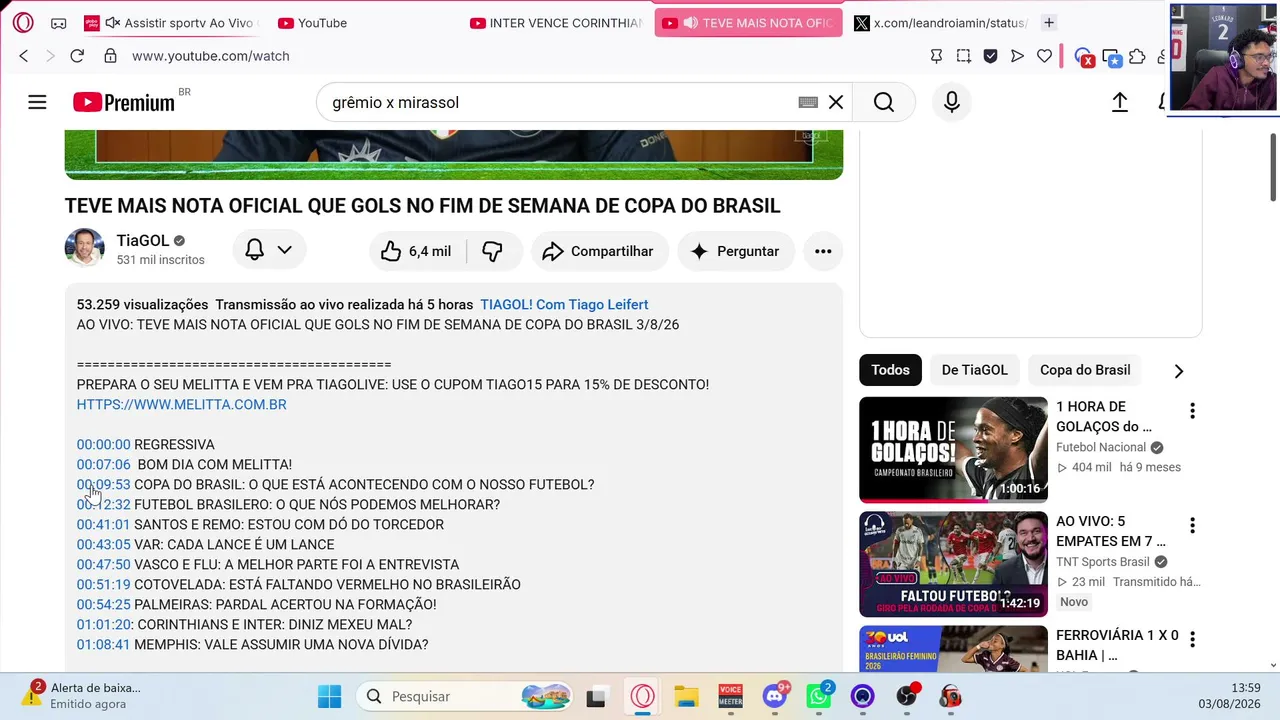Open options menu for FERROVIÁRIA 1 X 0 BAHIA
This screenshot has height=720, width=1280.
pyautogui.click(x=1191, y=639)
